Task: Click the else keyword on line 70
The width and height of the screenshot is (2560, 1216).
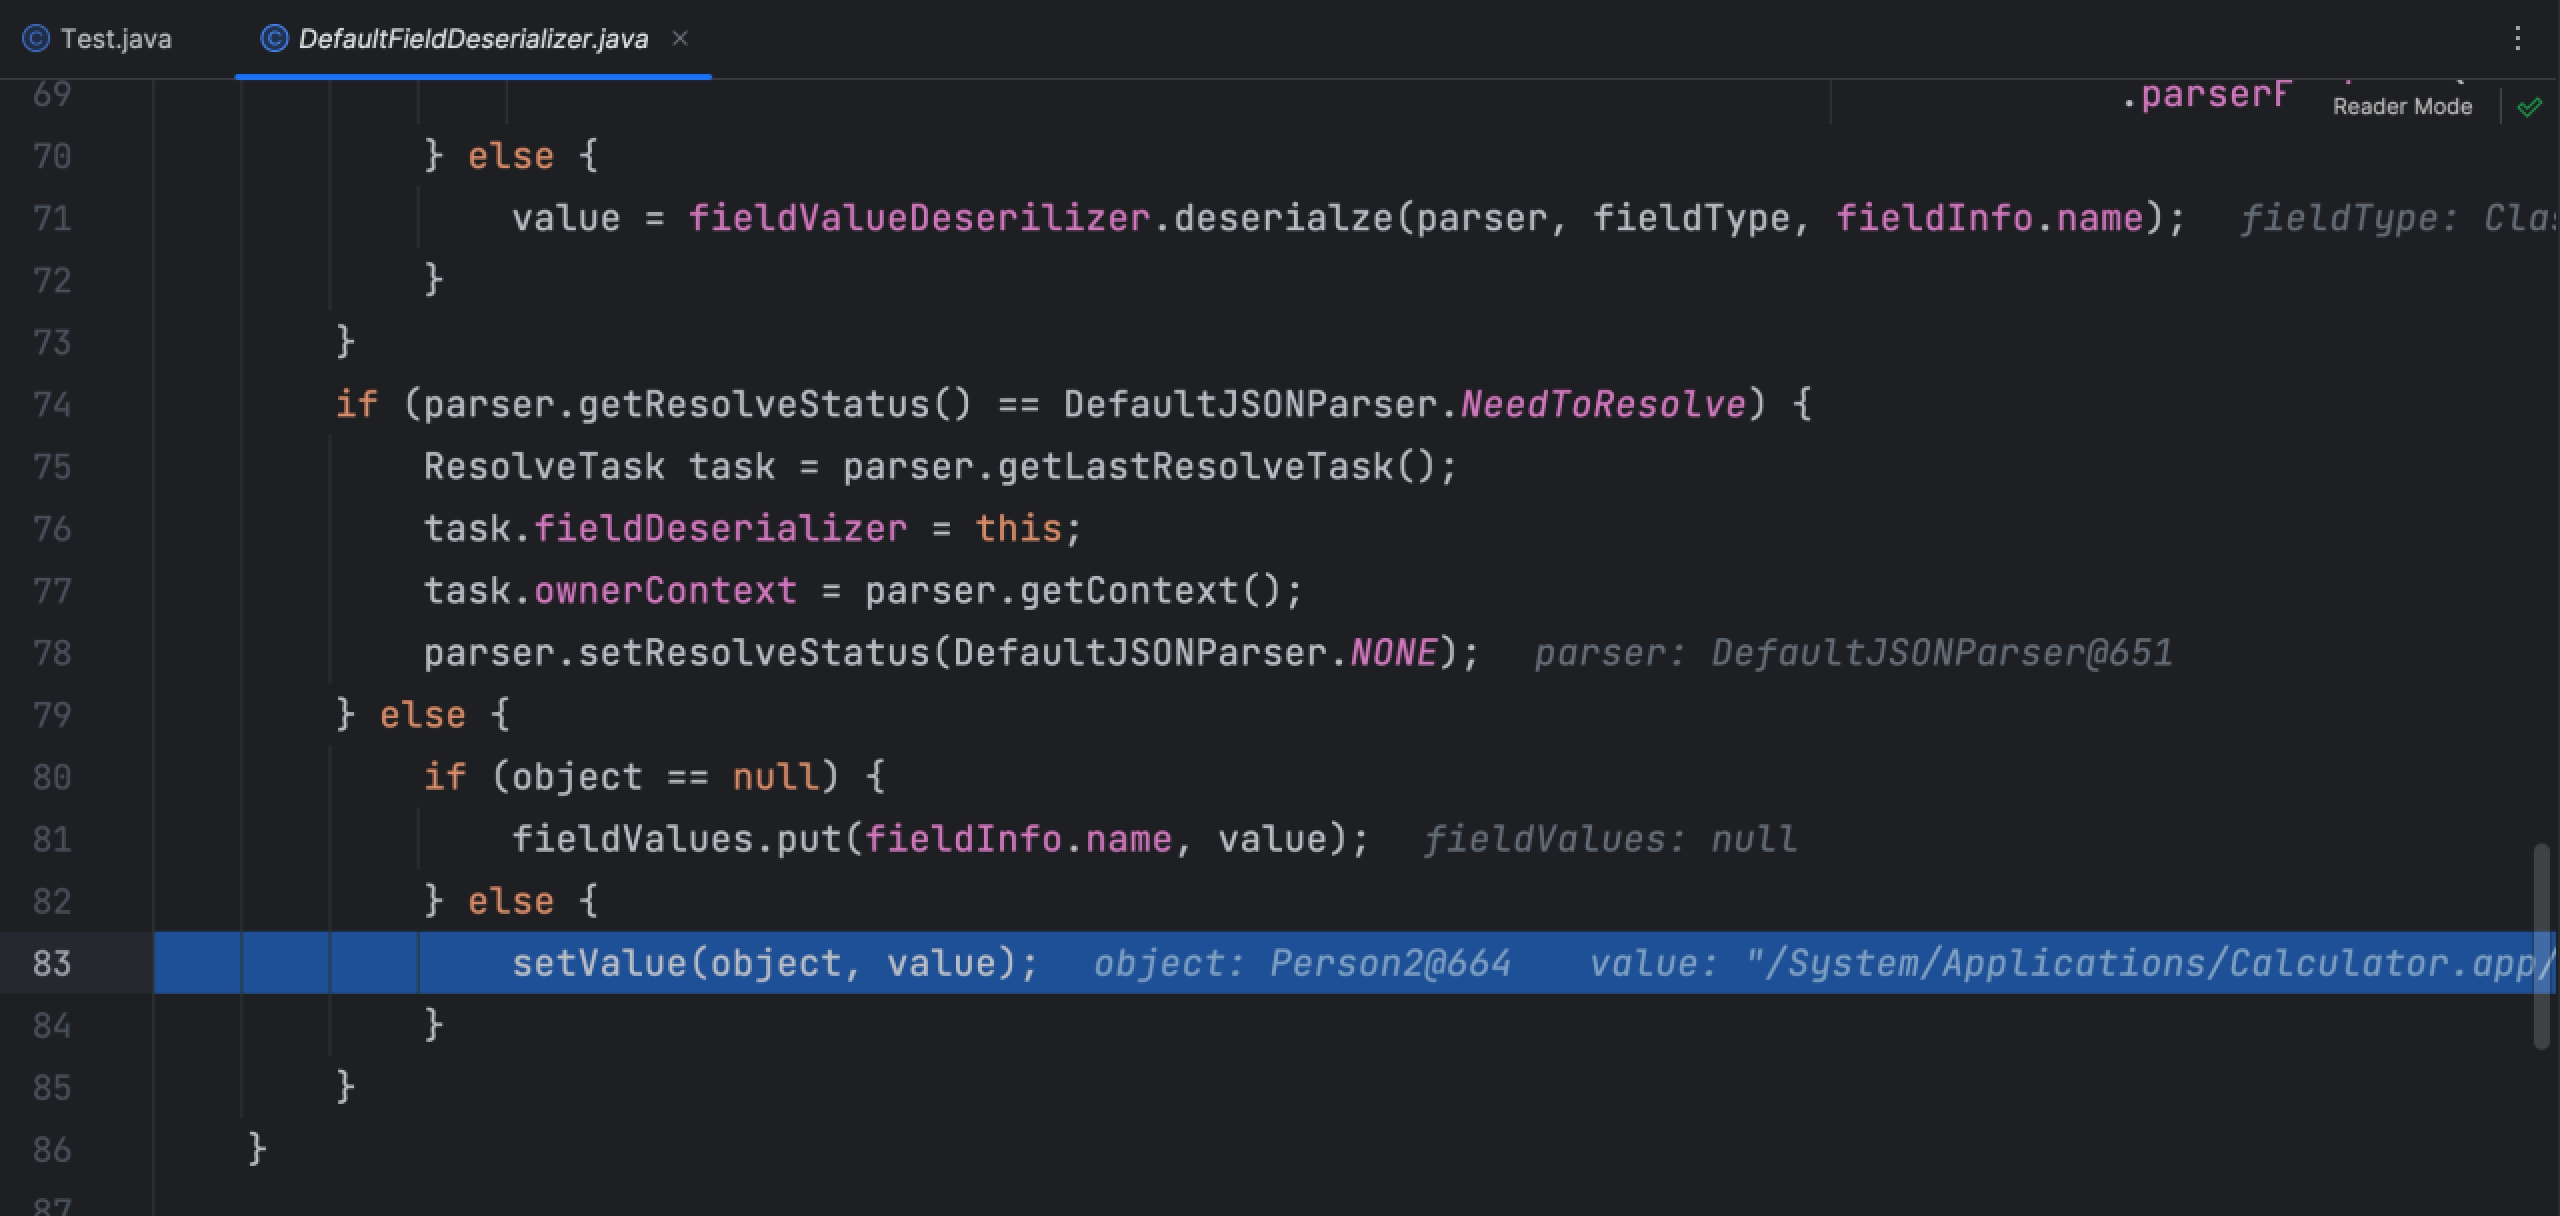Action: (x=510, y=156)
